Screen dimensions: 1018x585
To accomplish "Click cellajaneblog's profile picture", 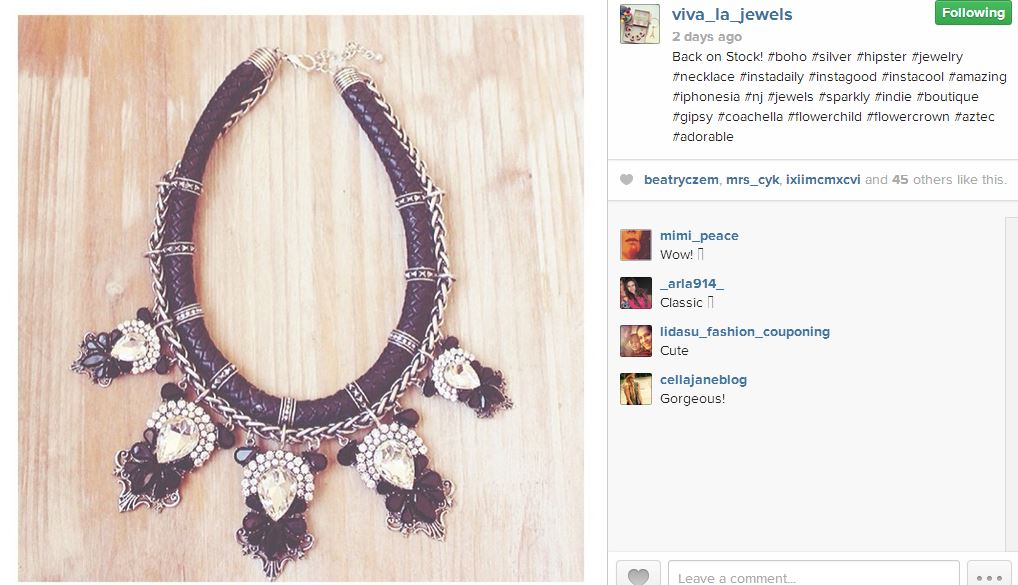I will tap(636, 389).
